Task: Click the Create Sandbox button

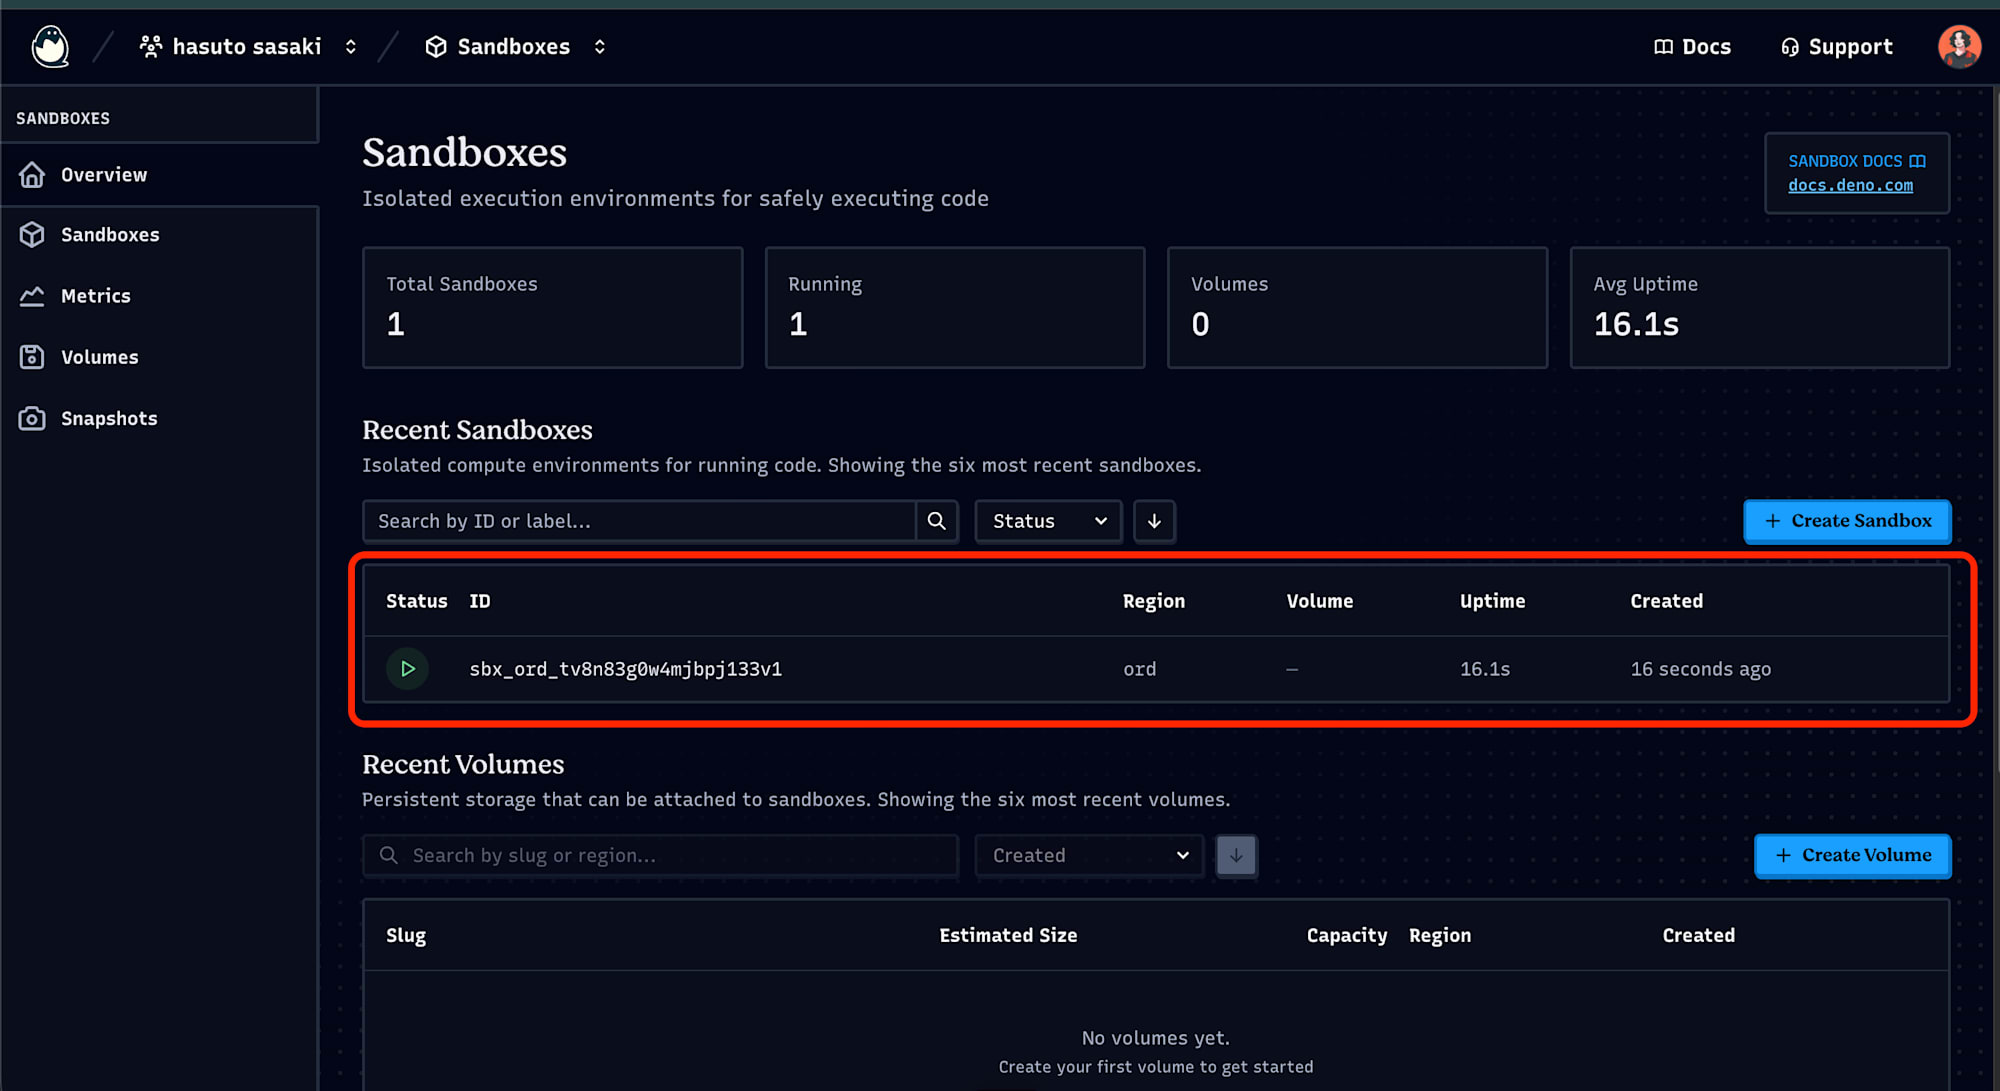Action: pos(1847,521)
